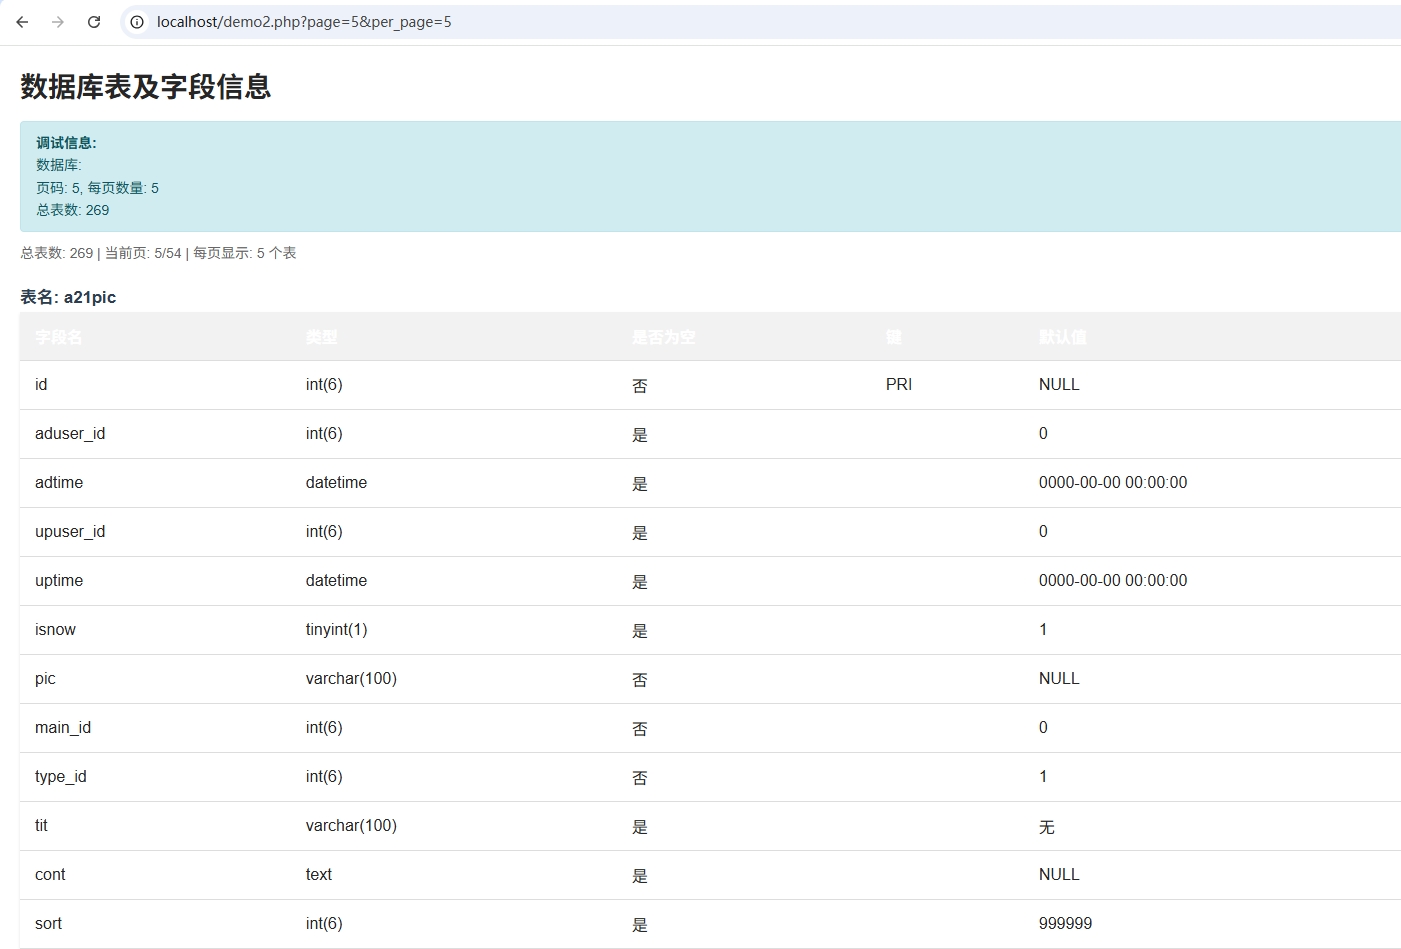This screenshot has height=949, width=1401.
Task: Click text type in cont row
Action: (319, 875)
